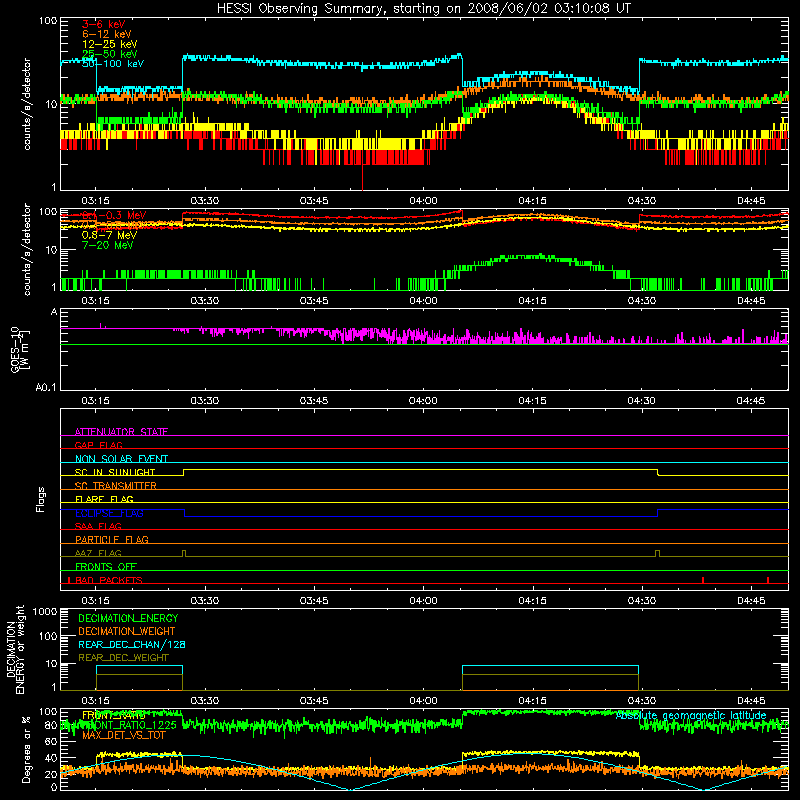Select the blue ECLIPSE_FLAG label
800x800 pixels.
click(x=109, y=513)
